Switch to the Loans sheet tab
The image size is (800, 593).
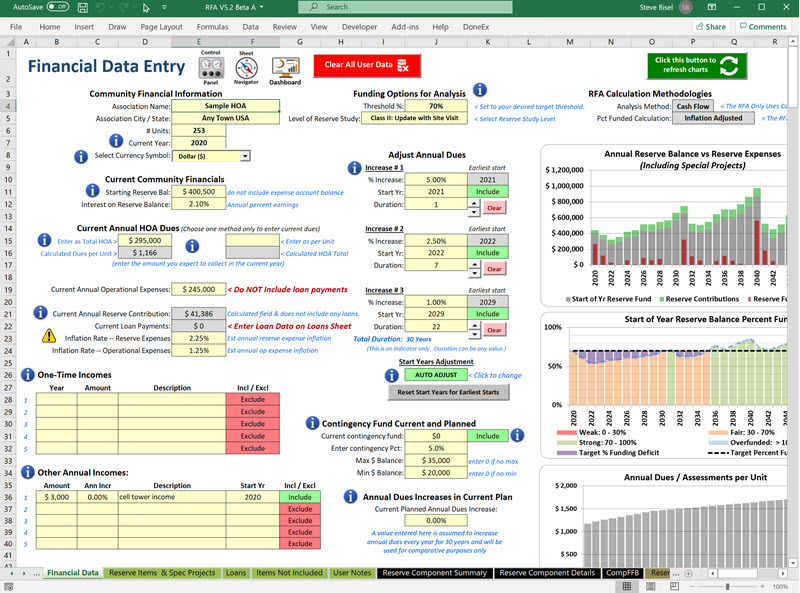click(235, 573)
